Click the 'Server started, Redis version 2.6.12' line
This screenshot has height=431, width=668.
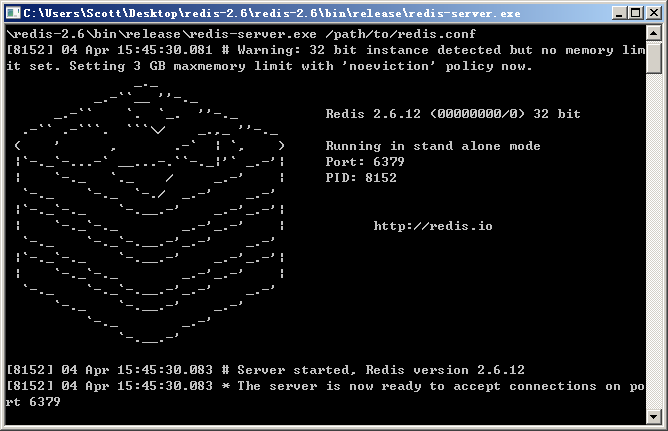tap(265, 370)
